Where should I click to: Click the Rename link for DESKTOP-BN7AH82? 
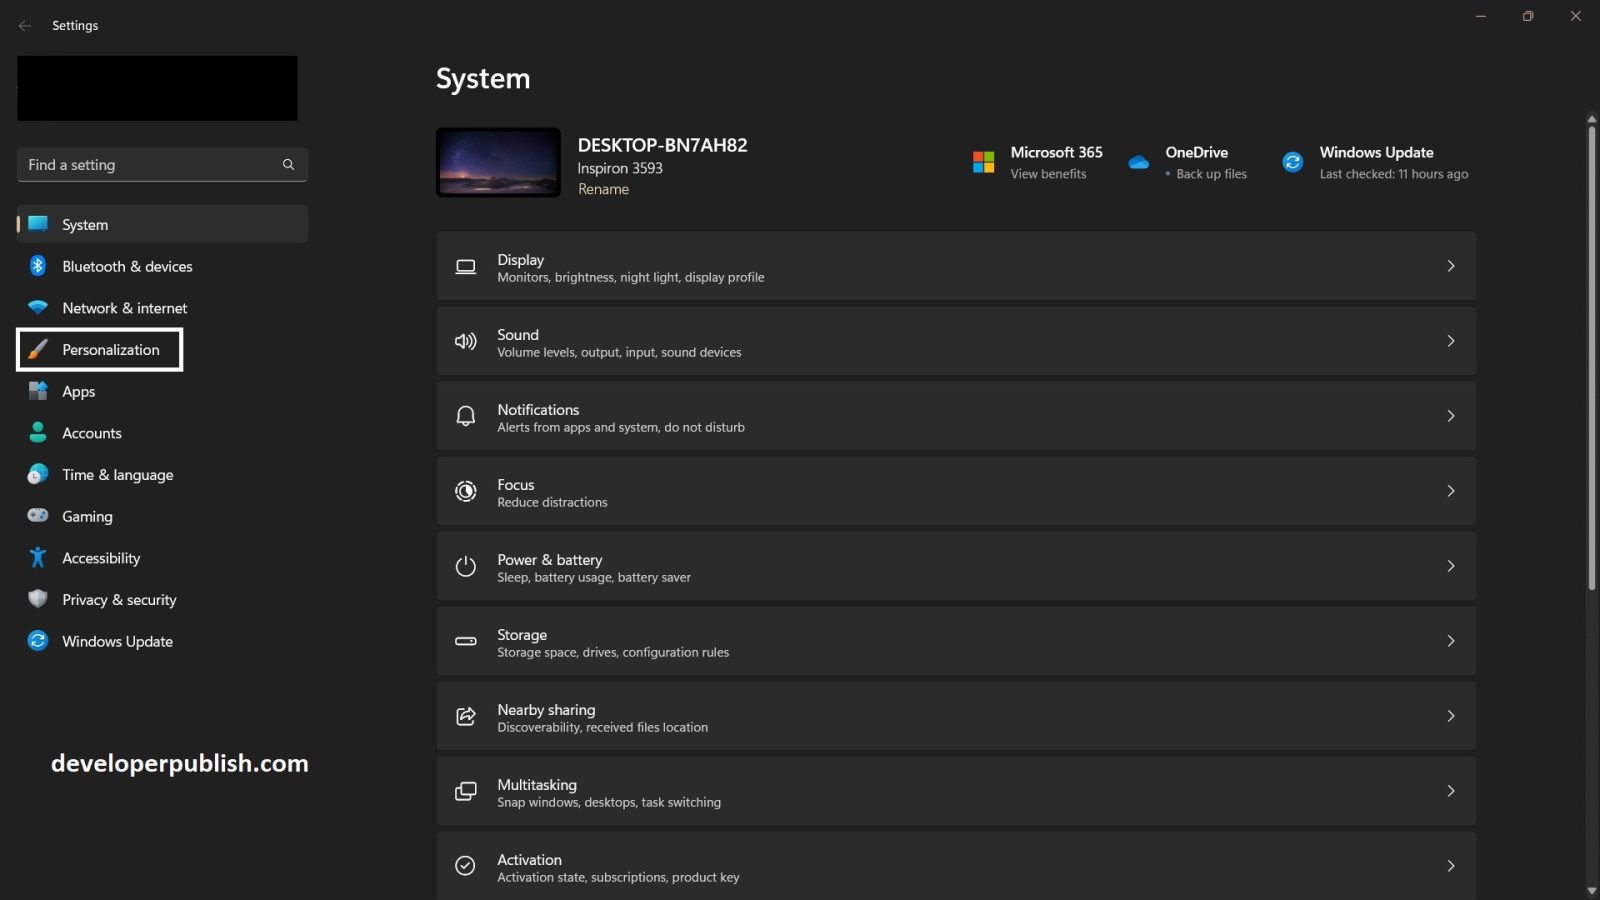(603, 189)
